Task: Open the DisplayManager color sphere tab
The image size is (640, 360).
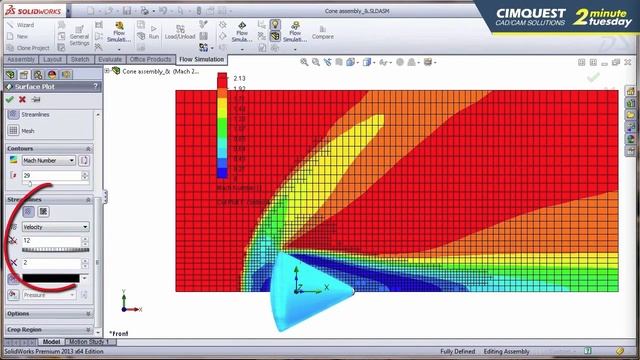Action: (x=52, y=74)
